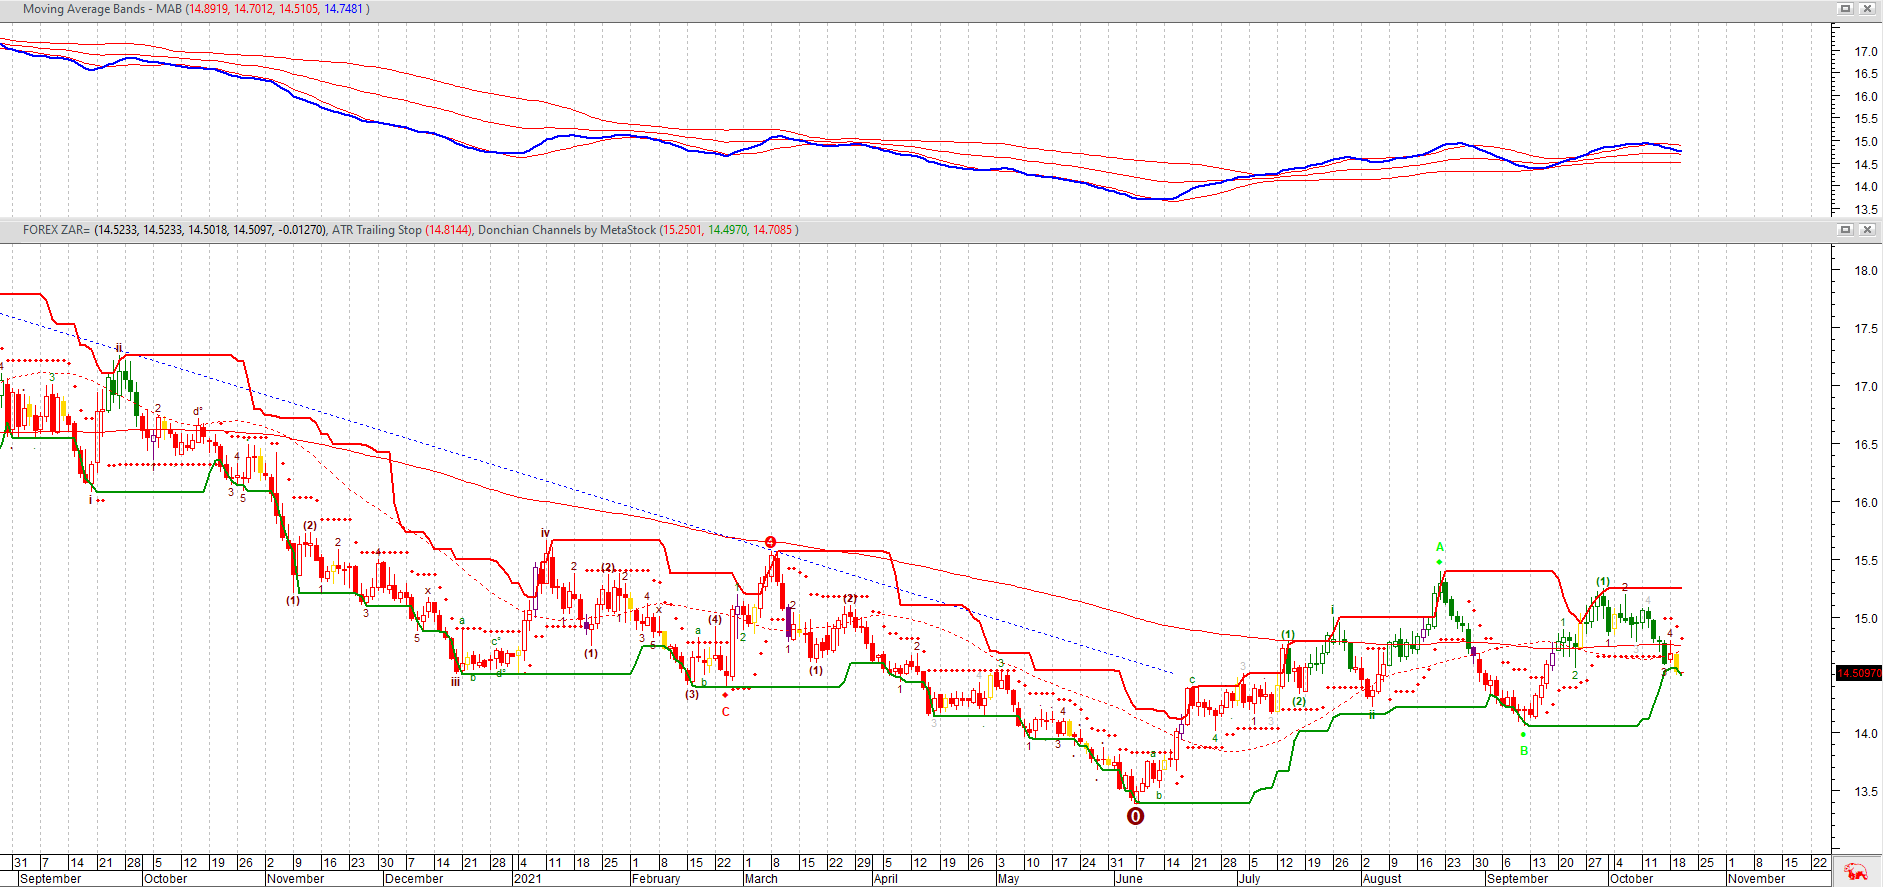Click the Moving Average Bands - MAB title

(x=103, y=8)
